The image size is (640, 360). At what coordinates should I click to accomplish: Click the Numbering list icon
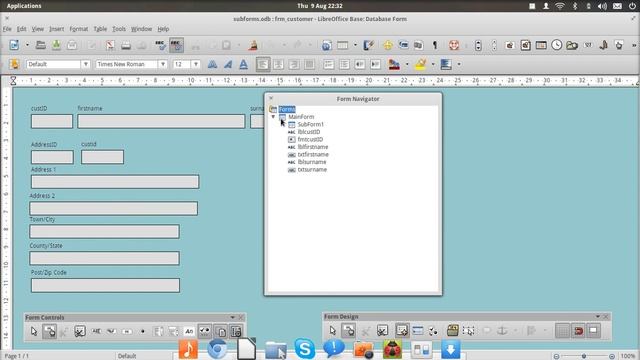pyautogui.click(x=329, y=64)
